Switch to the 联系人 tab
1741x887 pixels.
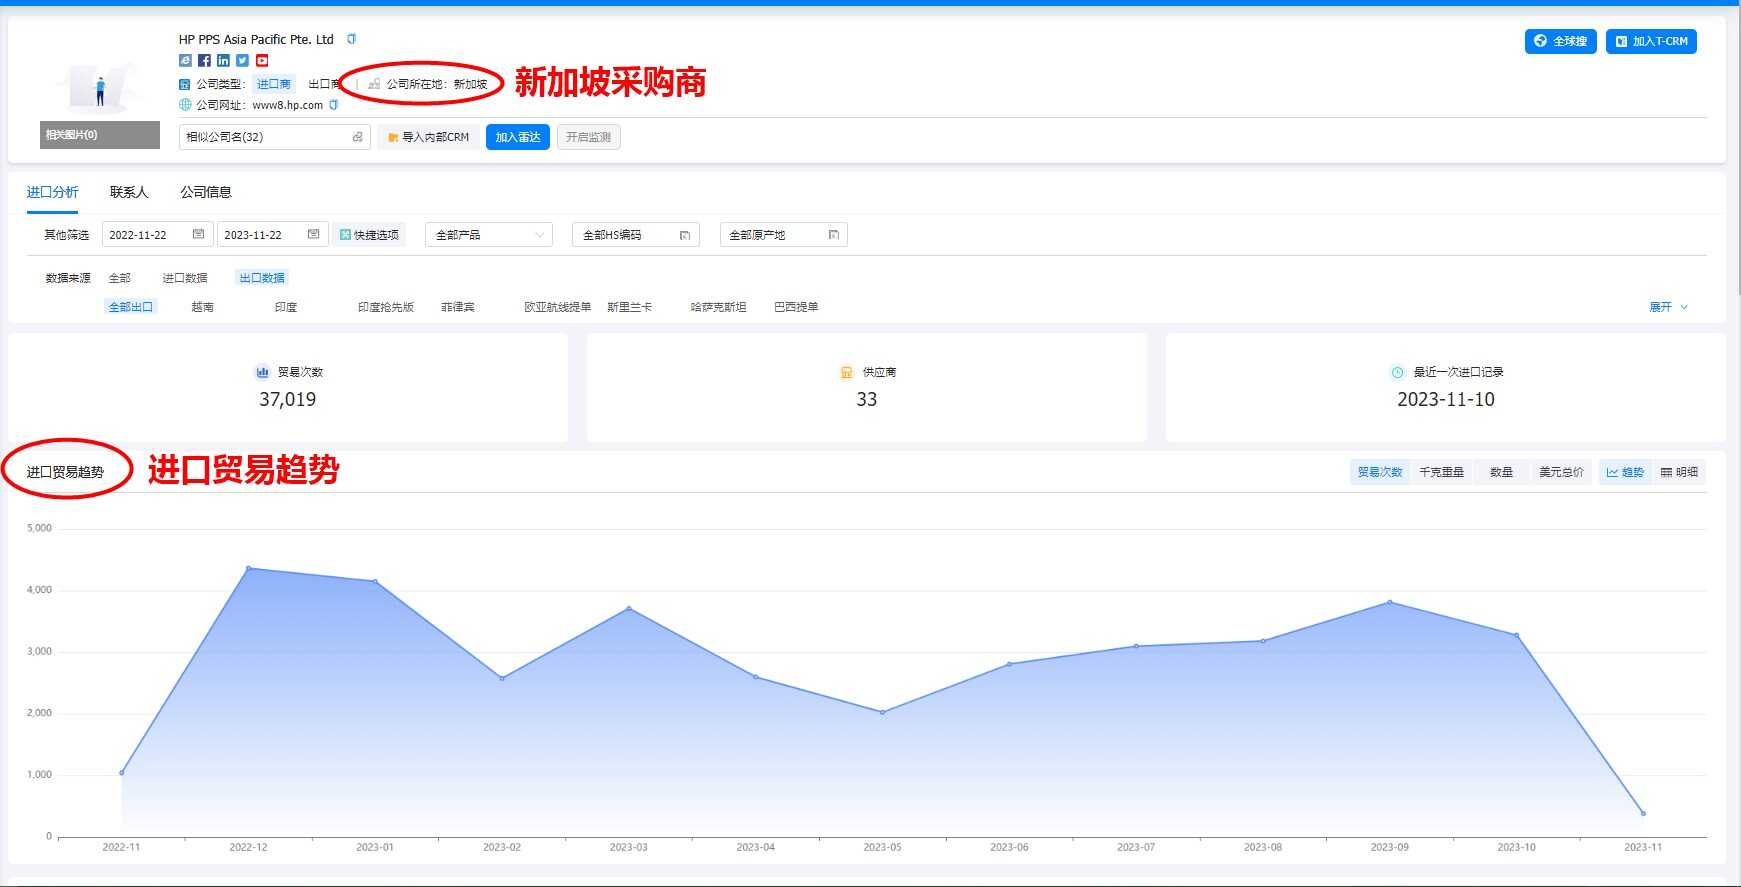click(129, 192)
